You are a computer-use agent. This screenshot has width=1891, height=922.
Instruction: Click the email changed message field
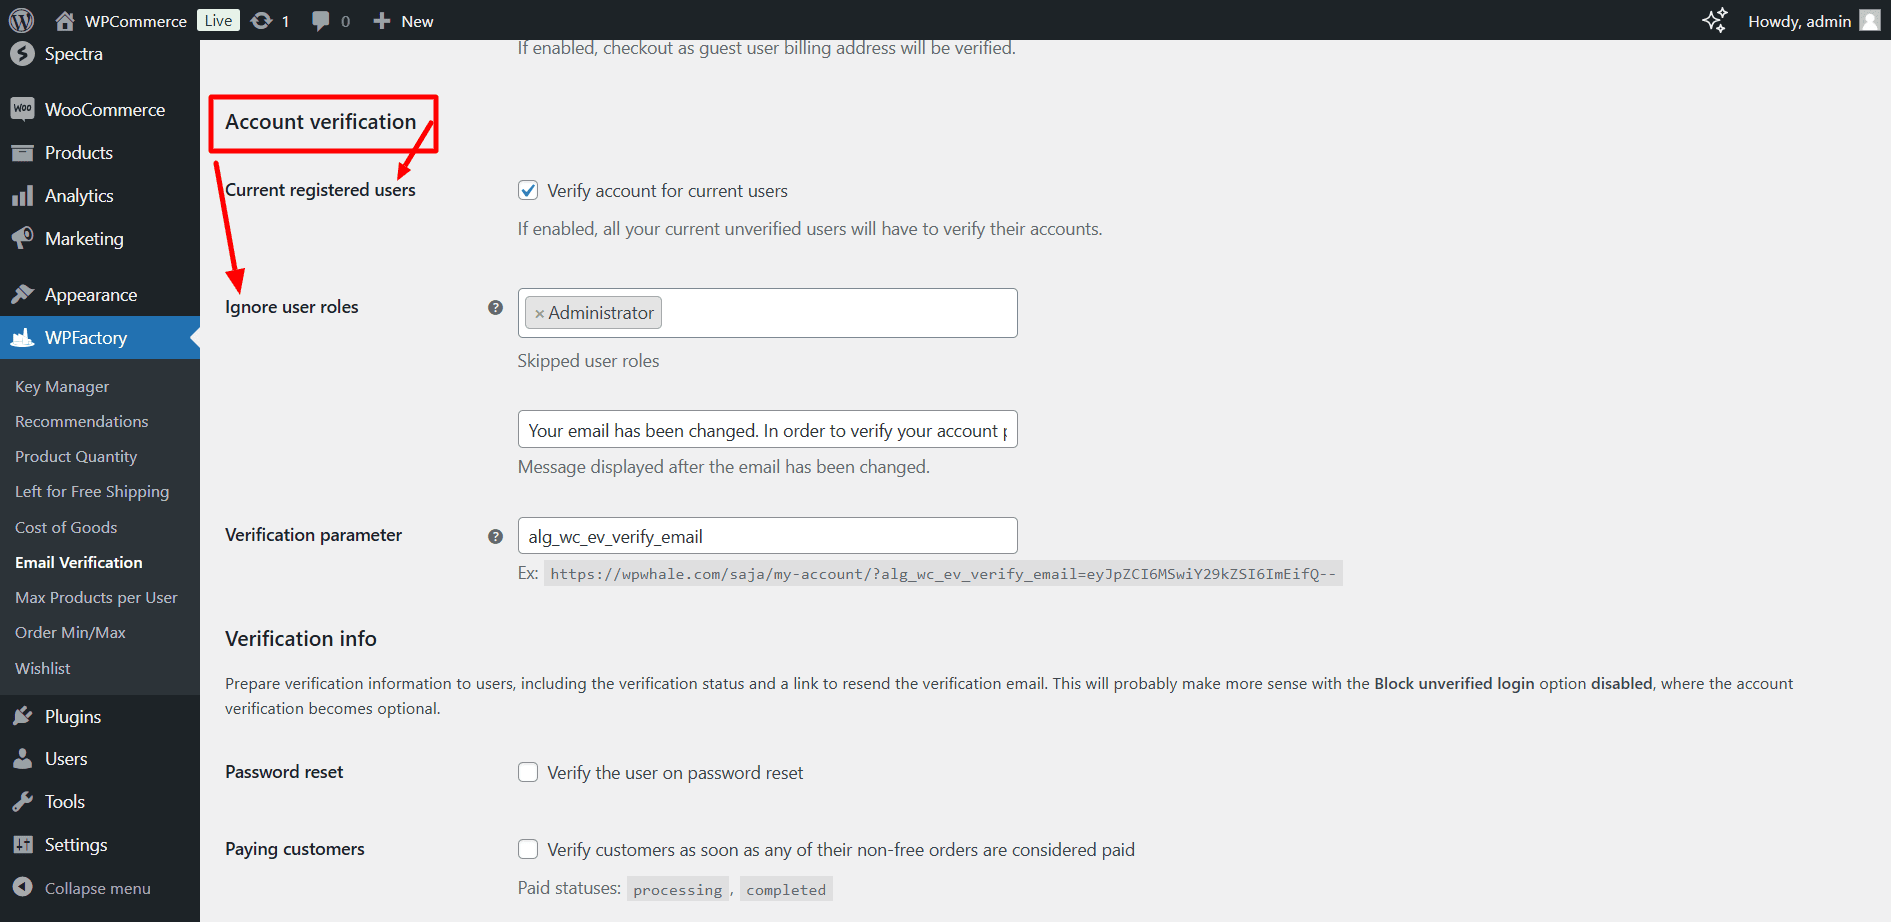coord(767,429)
